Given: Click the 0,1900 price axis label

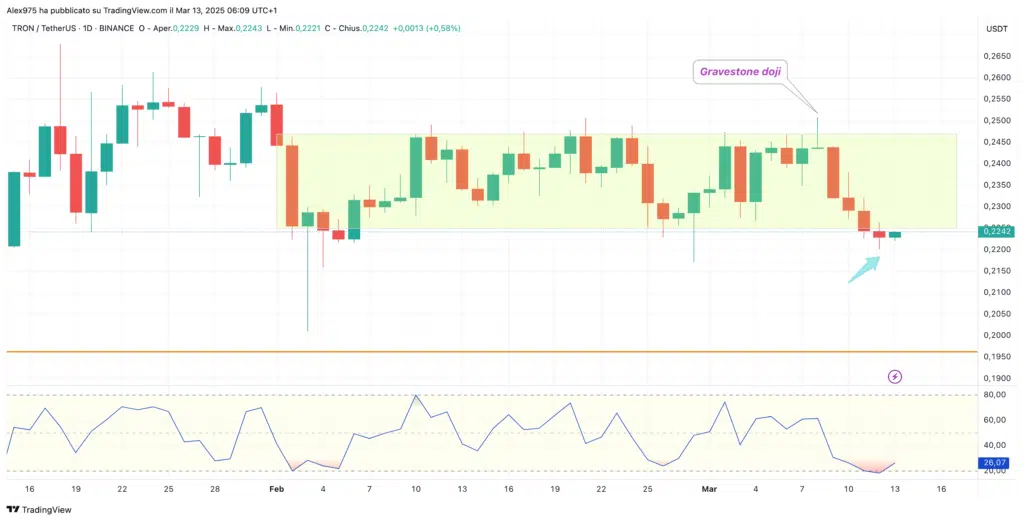Looking at the screenshot, I should coord(995,379).
